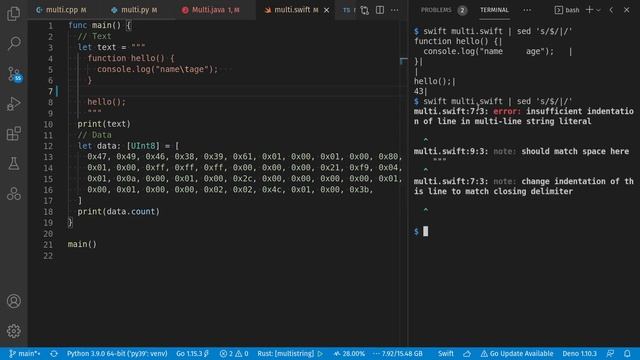This screenshot has height=360, width=640.
Task: Switch to the multi.cpp tab
Action: [x=61, y=10]
